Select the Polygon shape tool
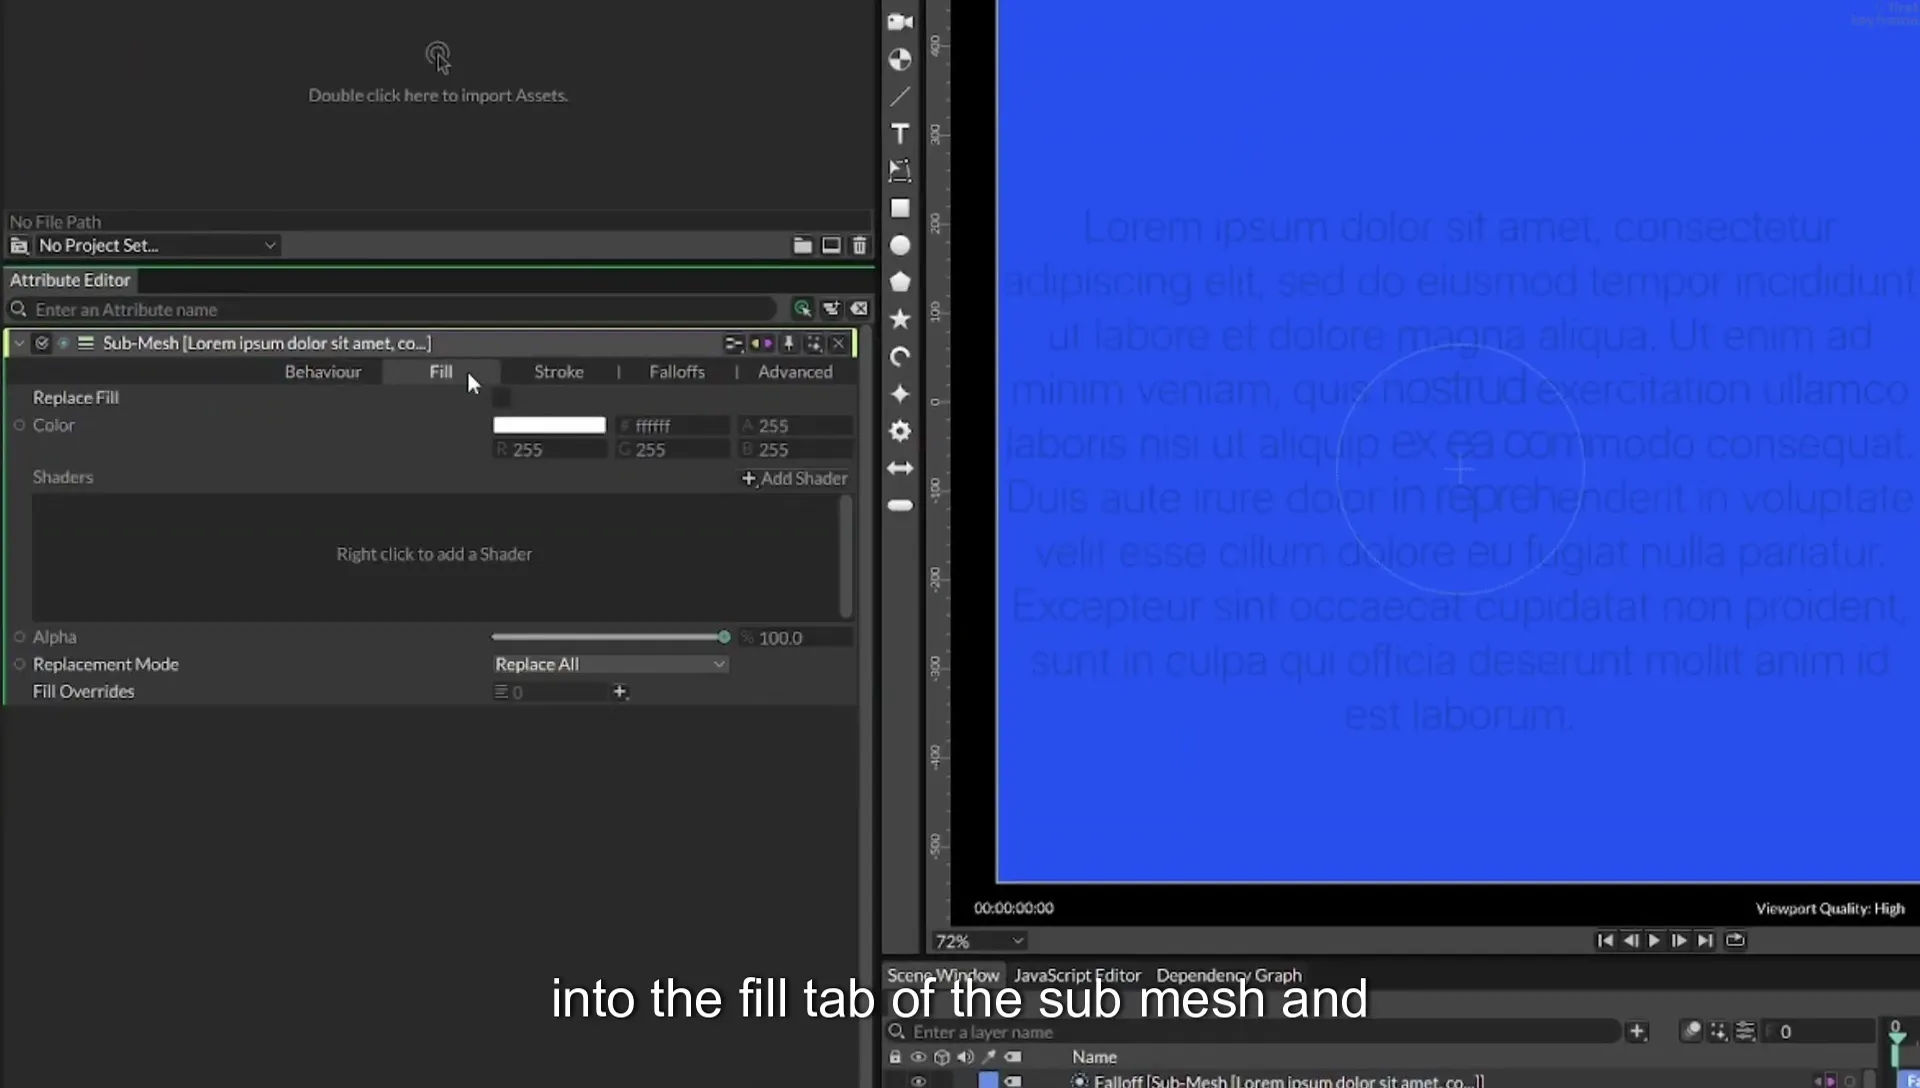This screenshot has height=1088, width=1920. coord(900,282)
